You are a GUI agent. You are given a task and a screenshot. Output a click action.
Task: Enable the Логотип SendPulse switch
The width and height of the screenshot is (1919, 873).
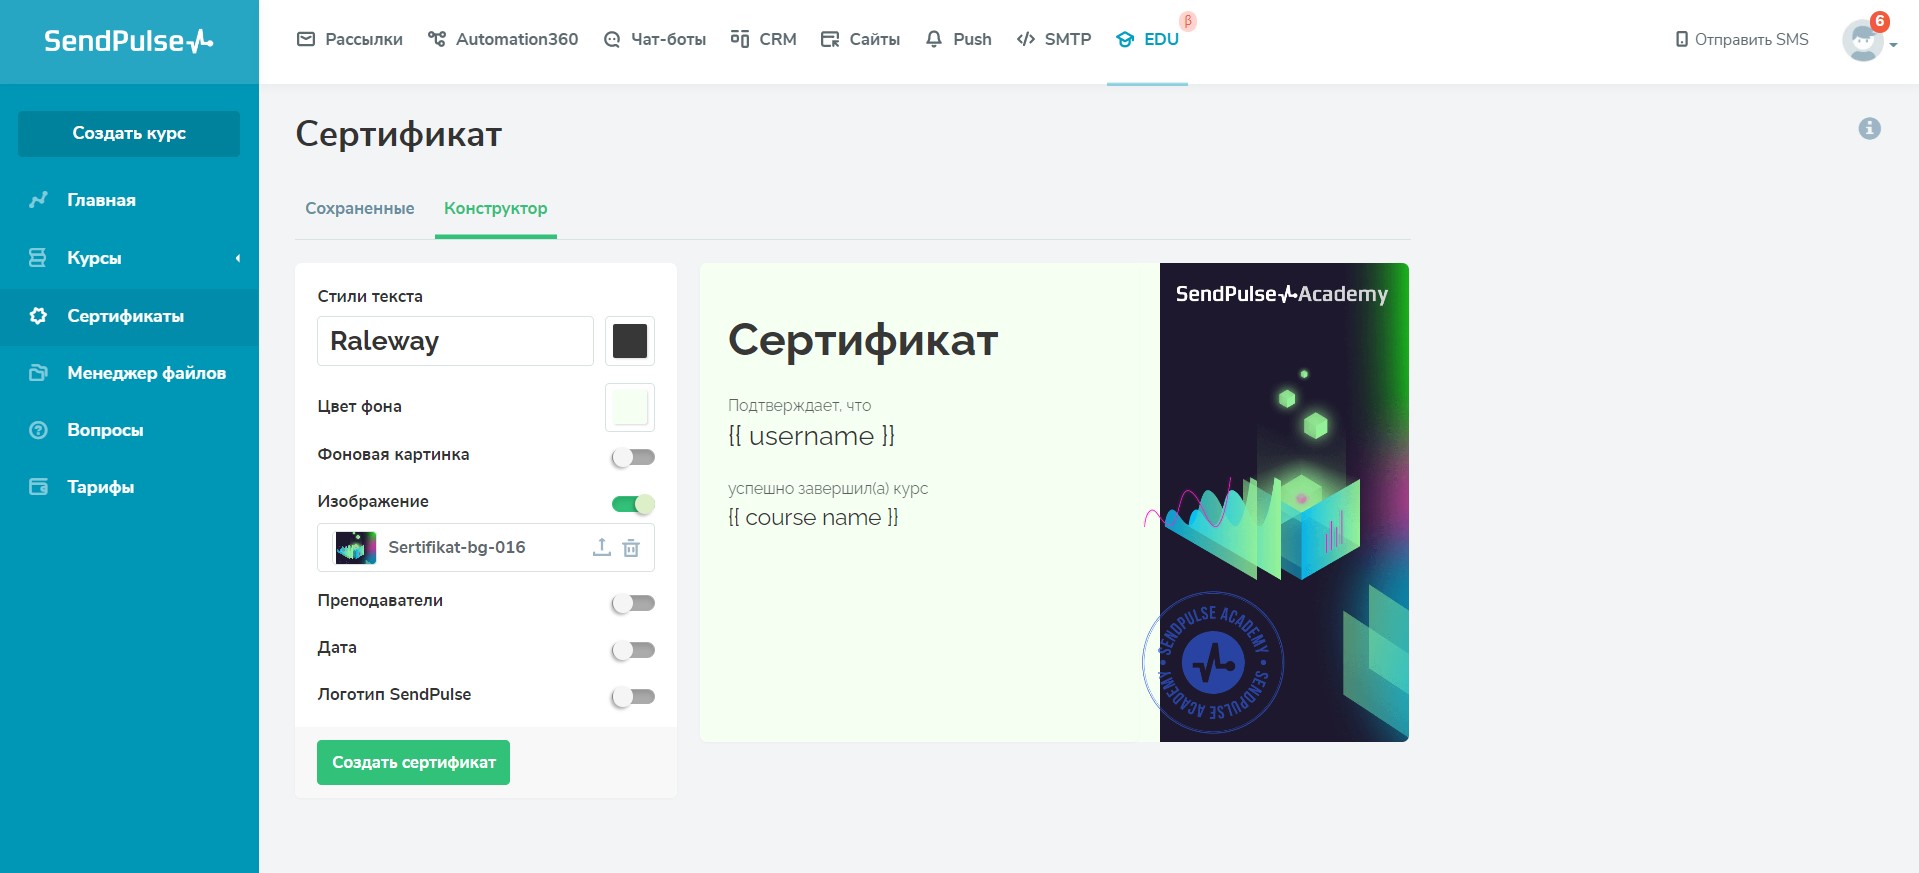pyautogui.click(x=633, y=696)
